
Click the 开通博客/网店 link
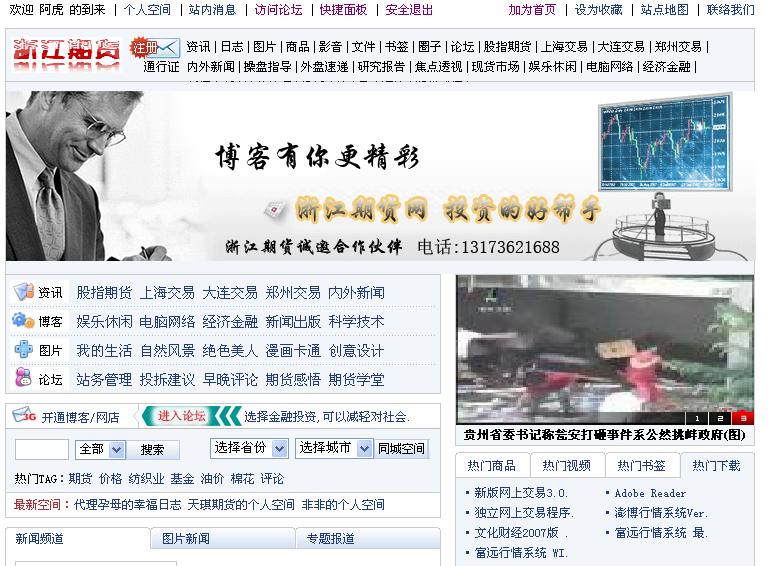click(80, 417)
